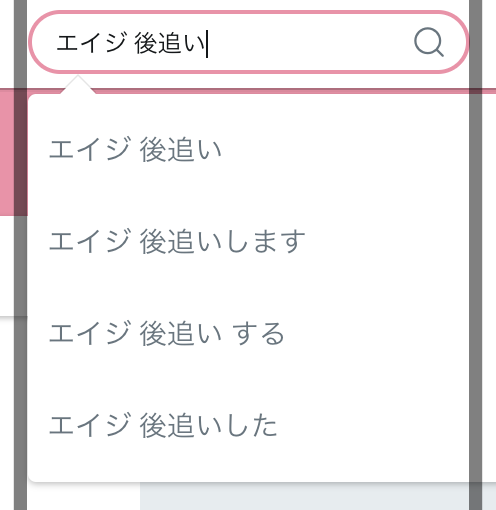Focus the search field containing エイジ 後追い

point(249,42)
